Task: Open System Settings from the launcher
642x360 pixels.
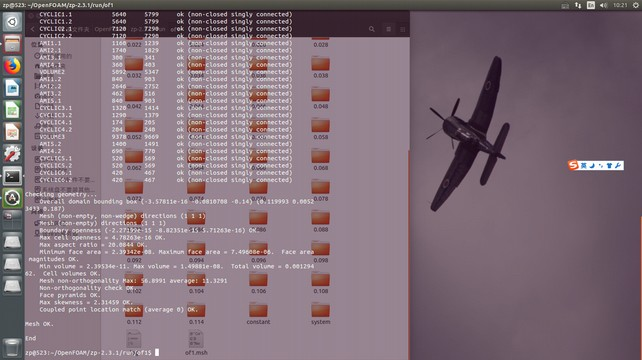Action: pyautogui.click(x=12, y=154)
